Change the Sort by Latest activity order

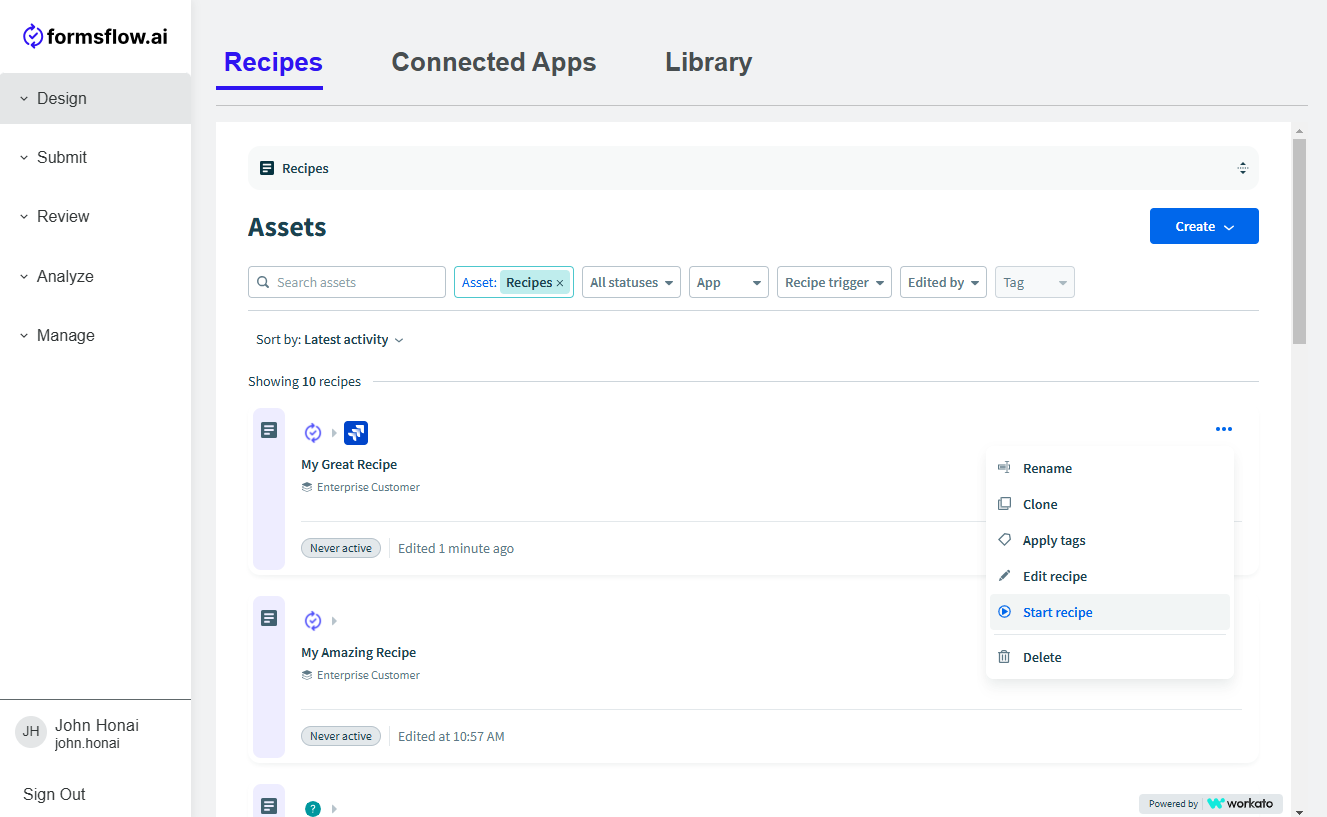point(330,340)
